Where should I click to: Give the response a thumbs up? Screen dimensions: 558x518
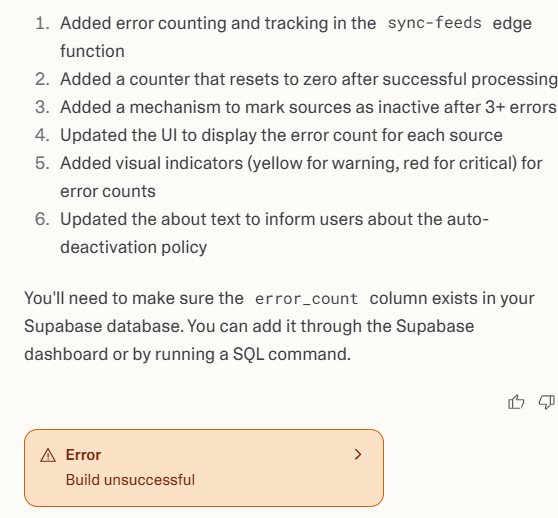click(x=516, y=402)
